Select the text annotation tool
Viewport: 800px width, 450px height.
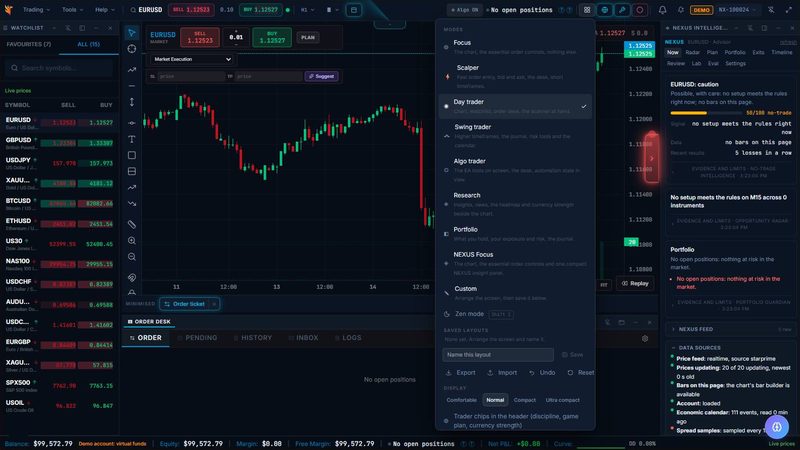point(132,139)
